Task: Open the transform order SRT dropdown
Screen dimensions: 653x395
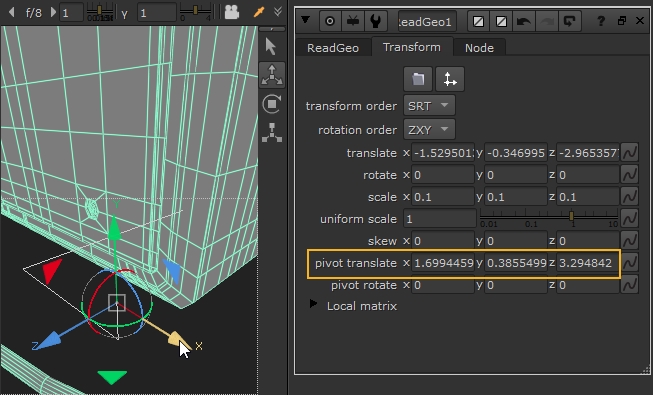Action: 429,106
